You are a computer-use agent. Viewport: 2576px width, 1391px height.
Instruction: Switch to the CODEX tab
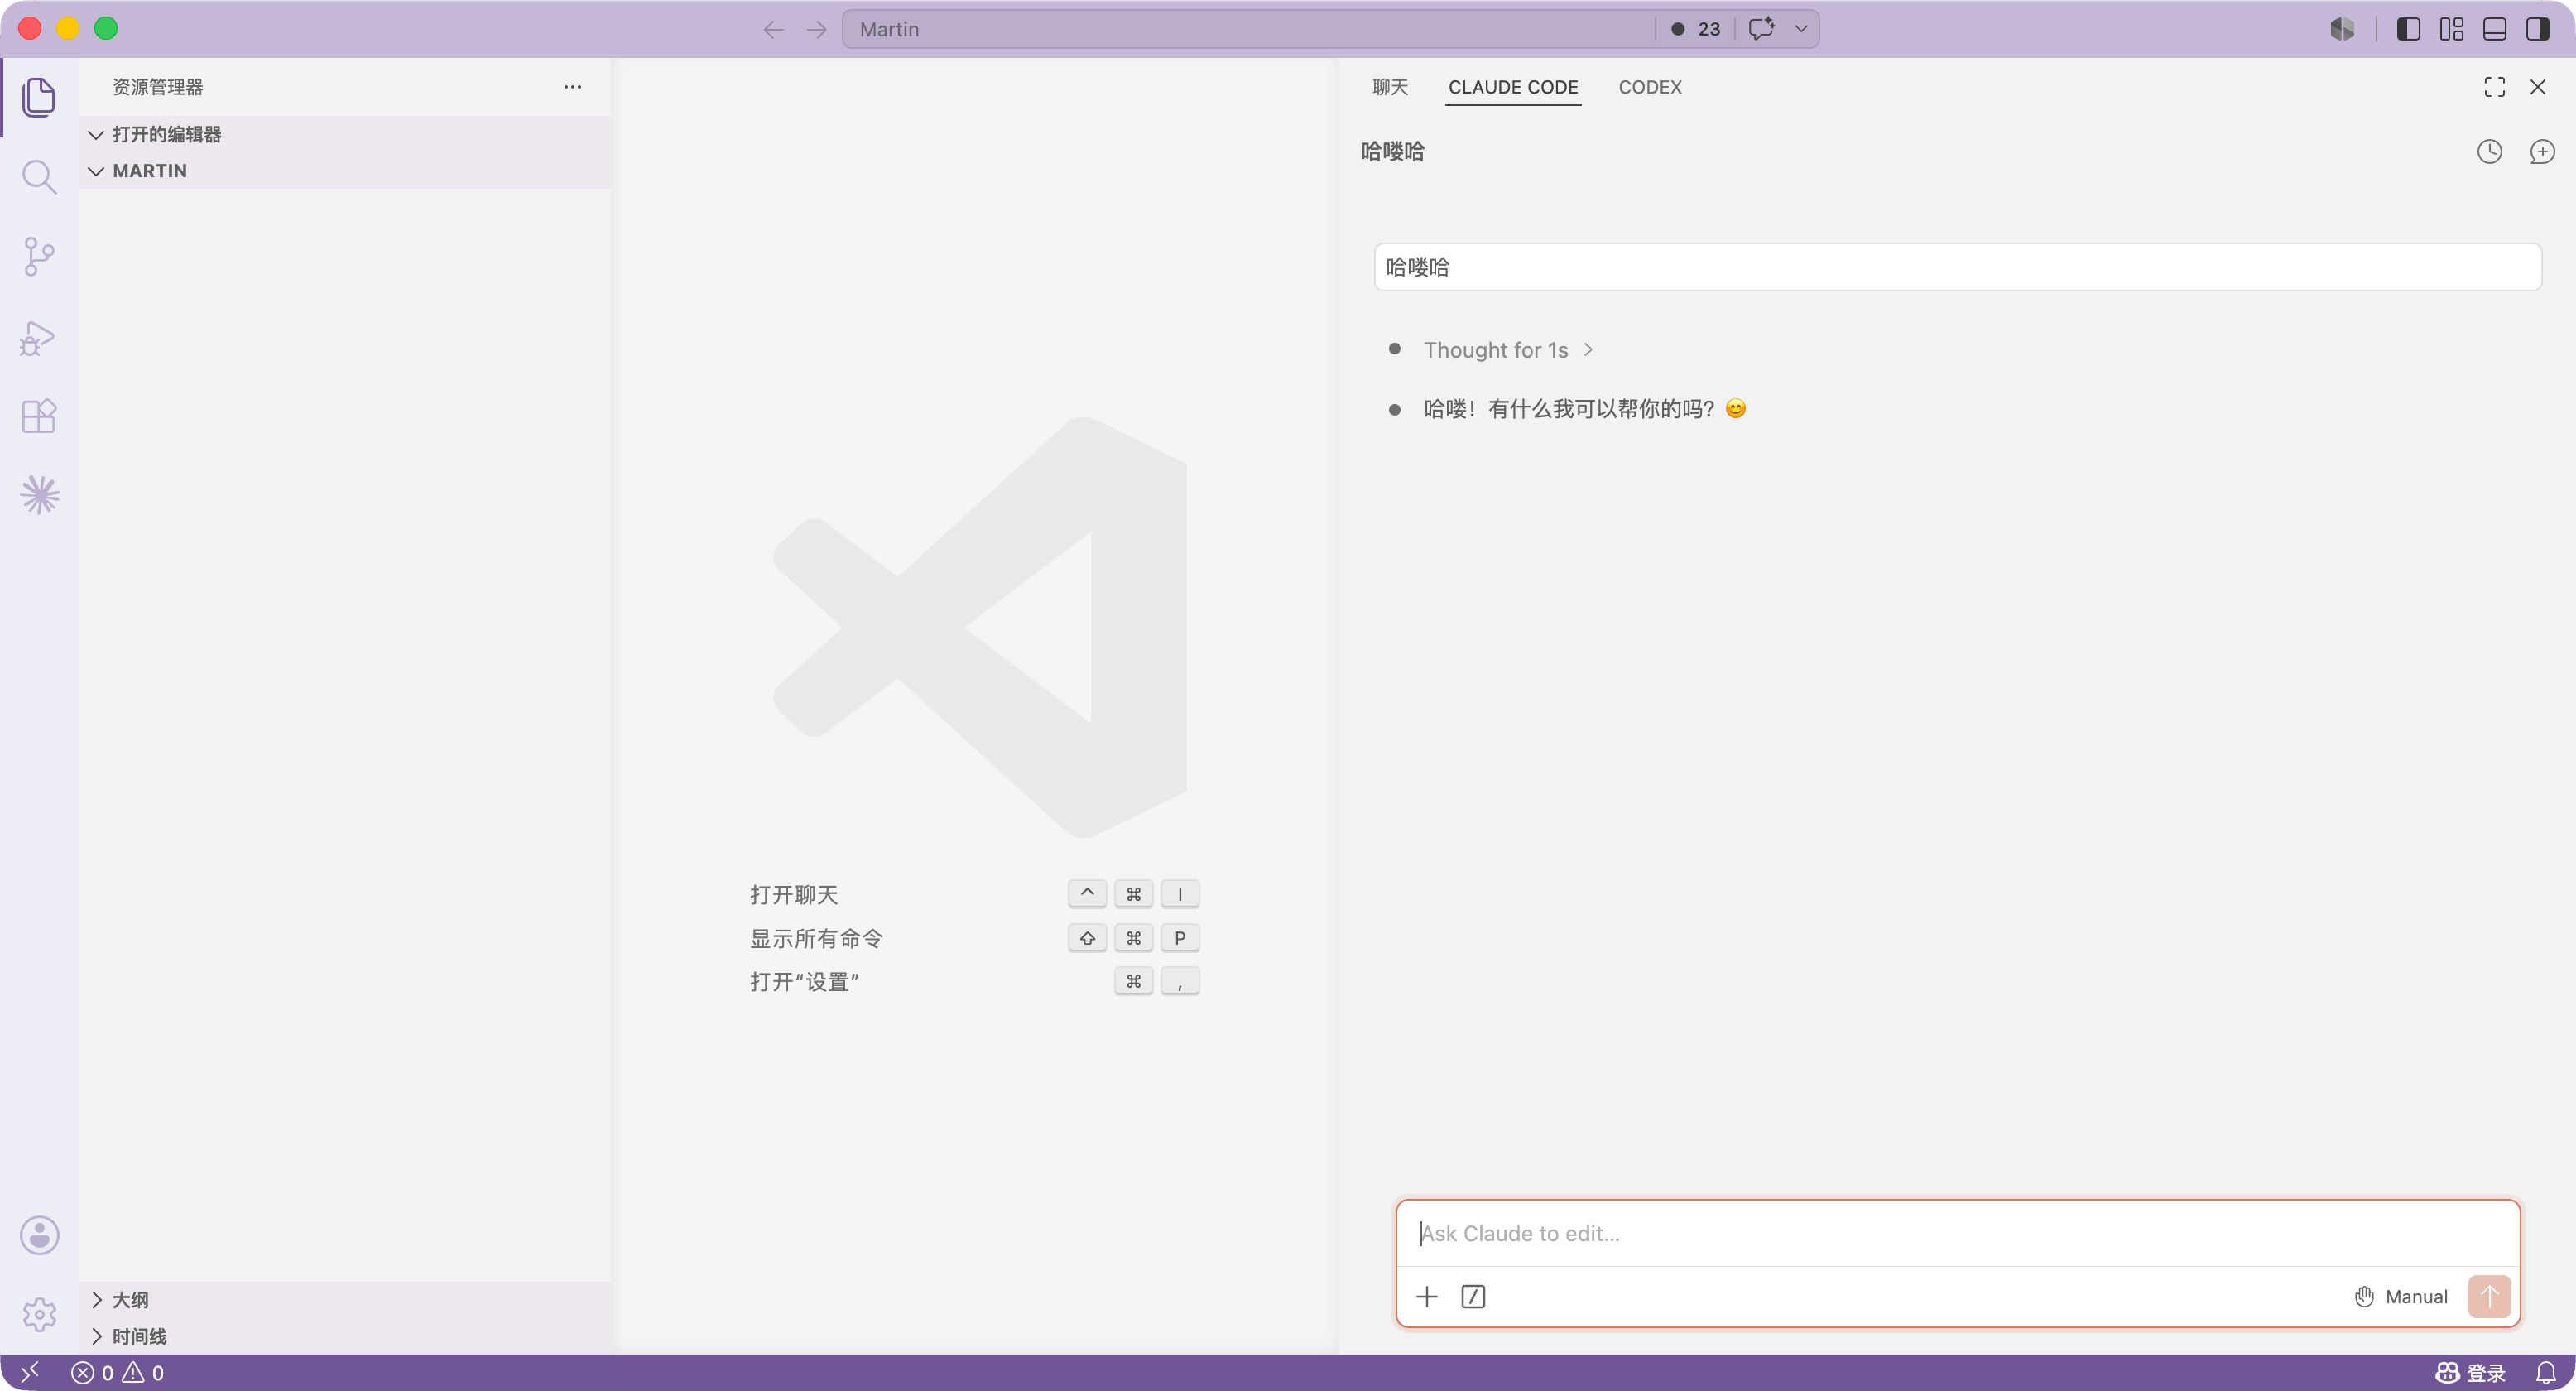(x=1650, y=87)
